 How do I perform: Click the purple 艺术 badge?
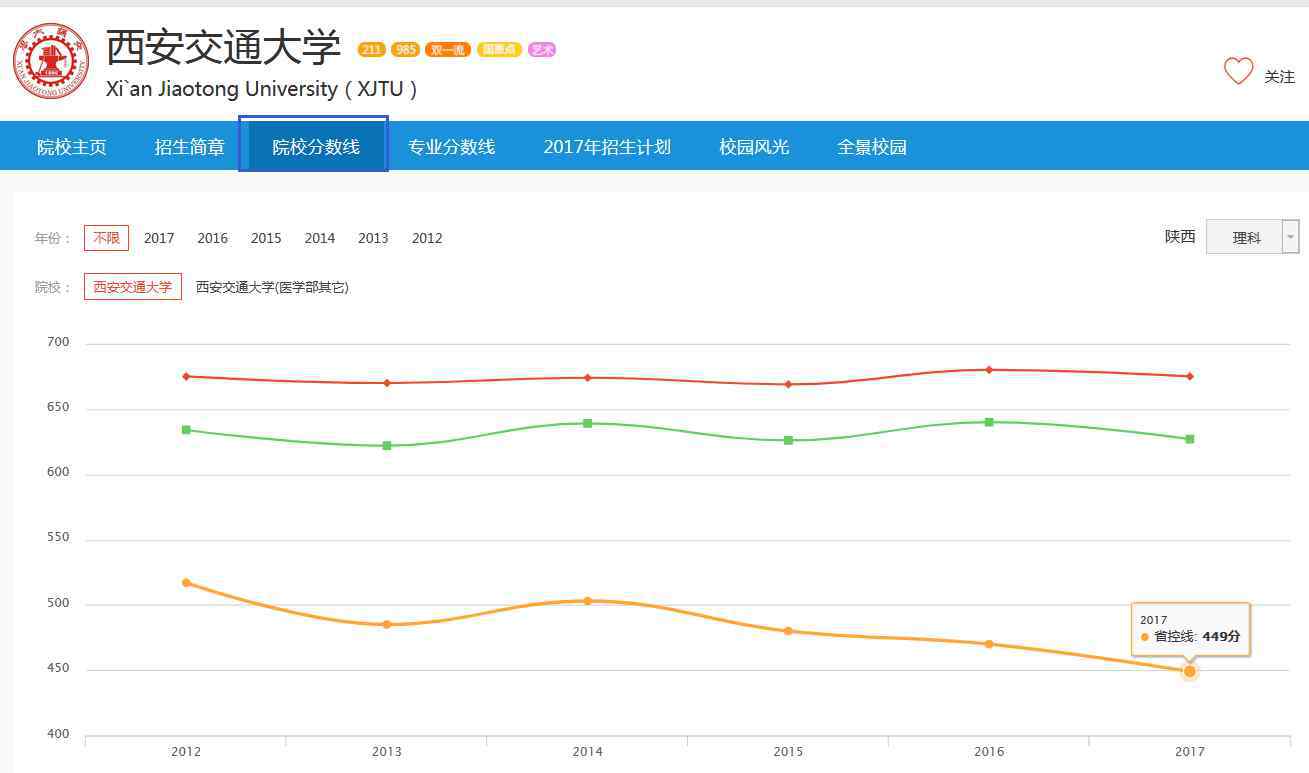542,50
